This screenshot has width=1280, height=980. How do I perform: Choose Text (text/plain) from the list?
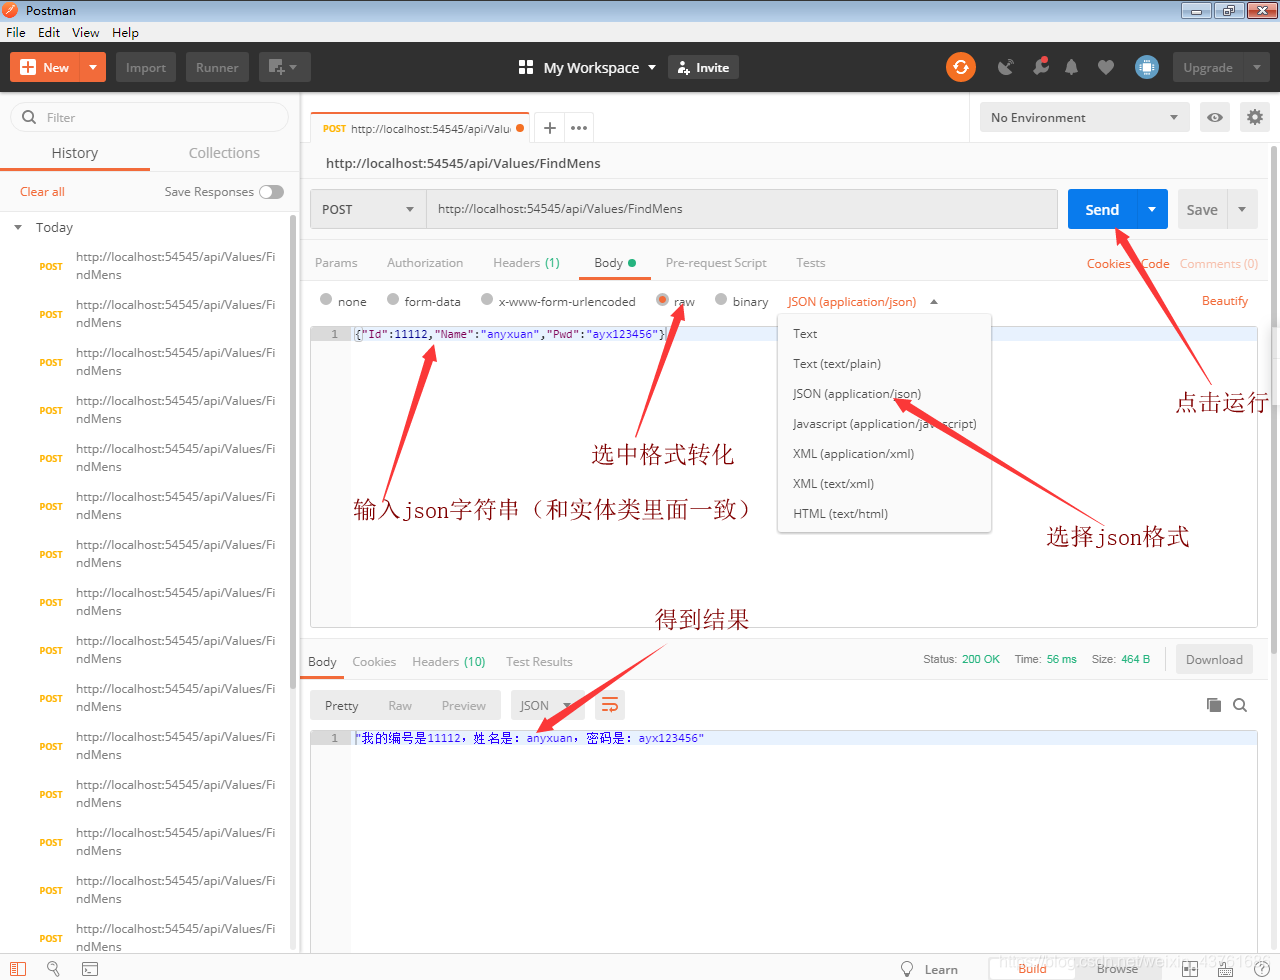[x=884, y=363]
